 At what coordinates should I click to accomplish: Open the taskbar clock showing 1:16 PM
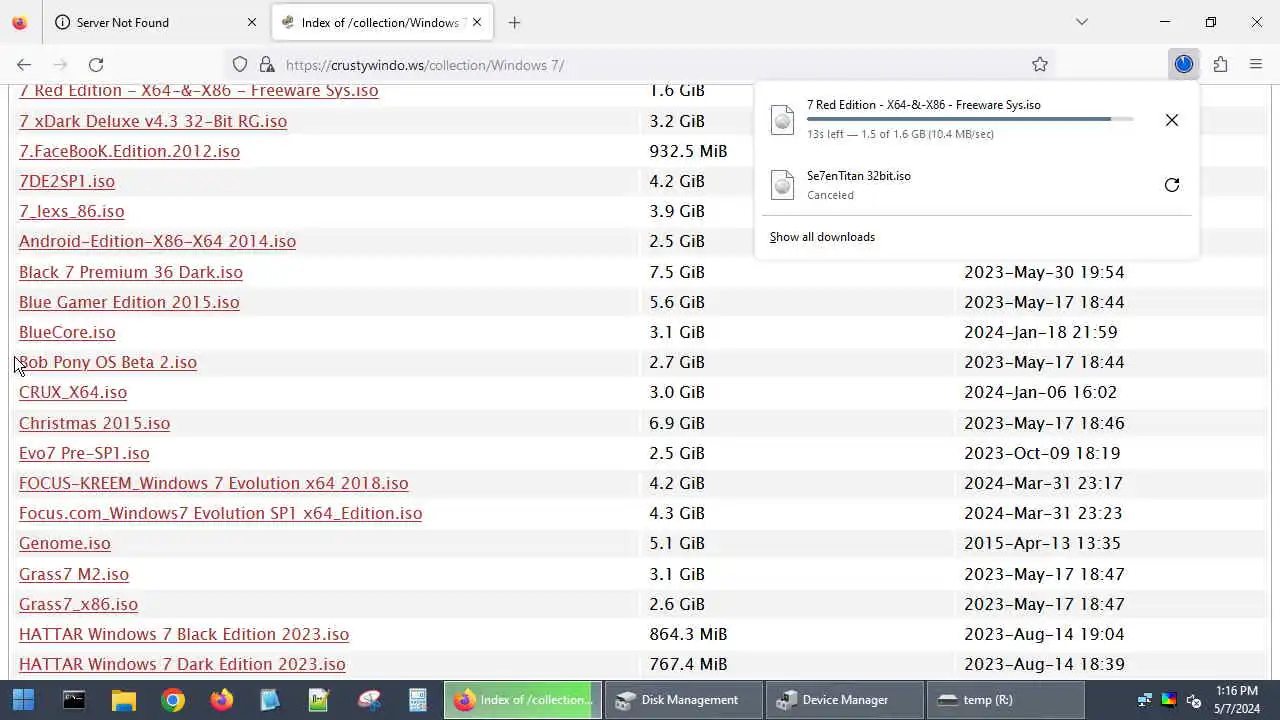pos(1237,700)
